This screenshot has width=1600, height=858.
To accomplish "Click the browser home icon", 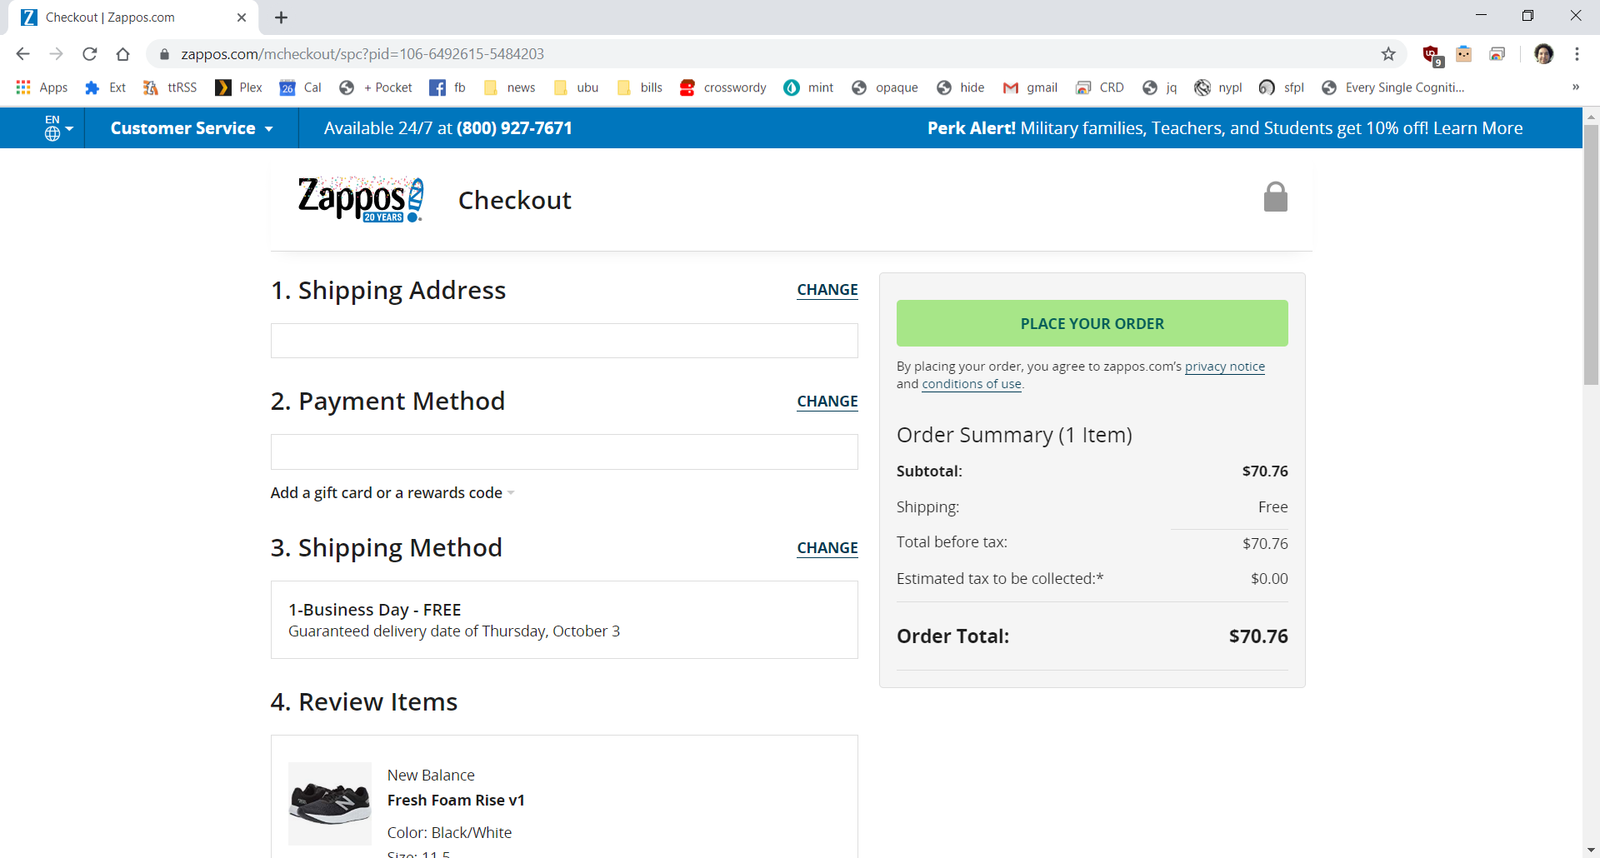I will point(123,54).
